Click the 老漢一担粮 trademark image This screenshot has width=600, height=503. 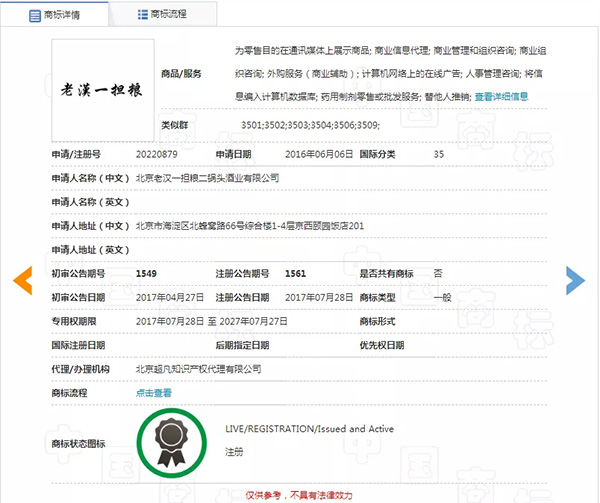click(103, 87)
